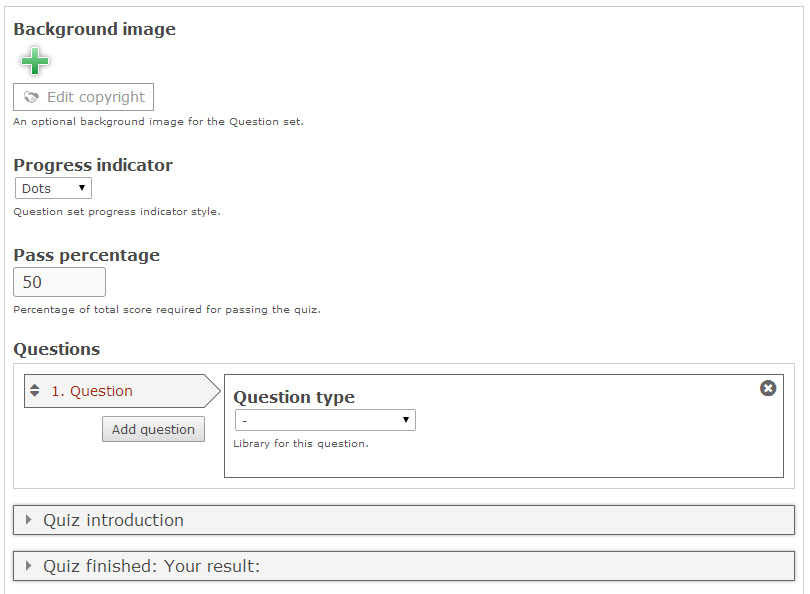Click the Question type heading label
This screenshot has width=810, height=594.
(294, 397)
